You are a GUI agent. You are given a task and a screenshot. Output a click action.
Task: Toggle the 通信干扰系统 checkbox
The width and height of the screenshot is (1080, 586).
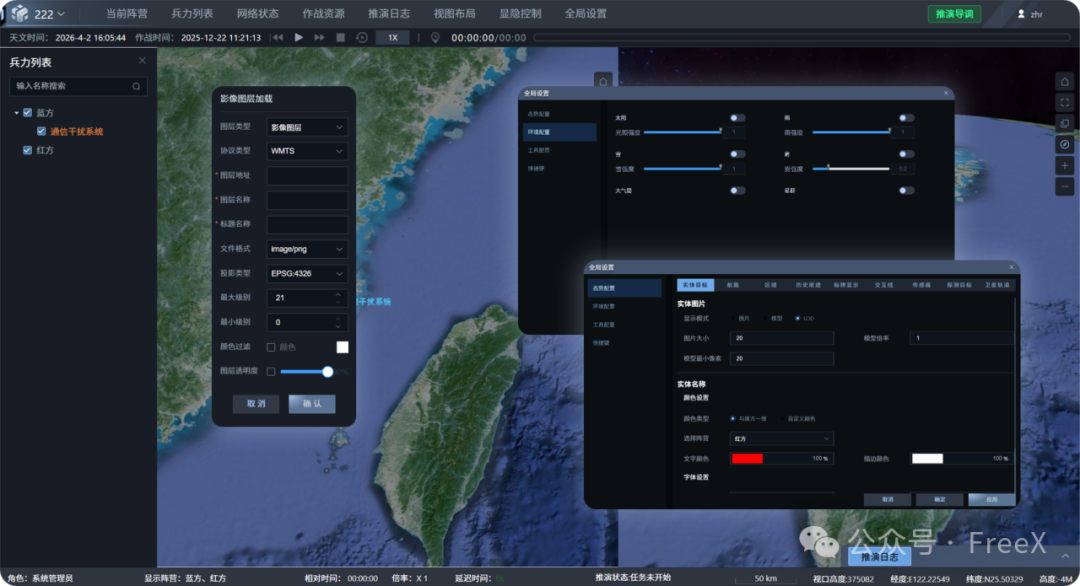click(41, 131)
